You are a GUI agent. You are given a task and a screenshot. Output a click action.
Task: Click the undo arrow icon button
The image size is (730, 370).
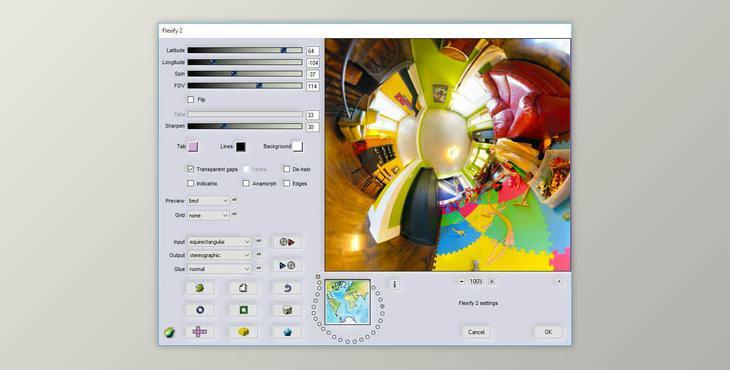tap(287, 288)
